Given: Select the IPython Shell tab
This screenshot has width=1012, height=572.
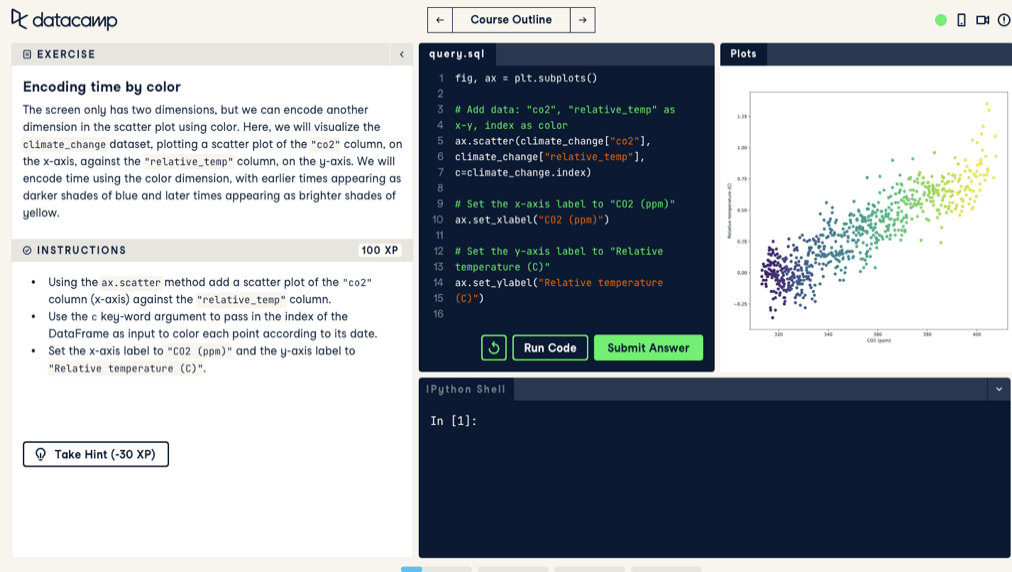Looking at the screenshot, I should click(x=466, y=389).
